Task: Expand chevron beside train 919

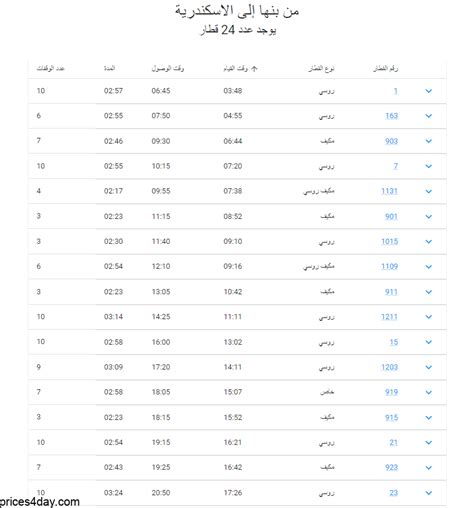Action: pos(428,392)
